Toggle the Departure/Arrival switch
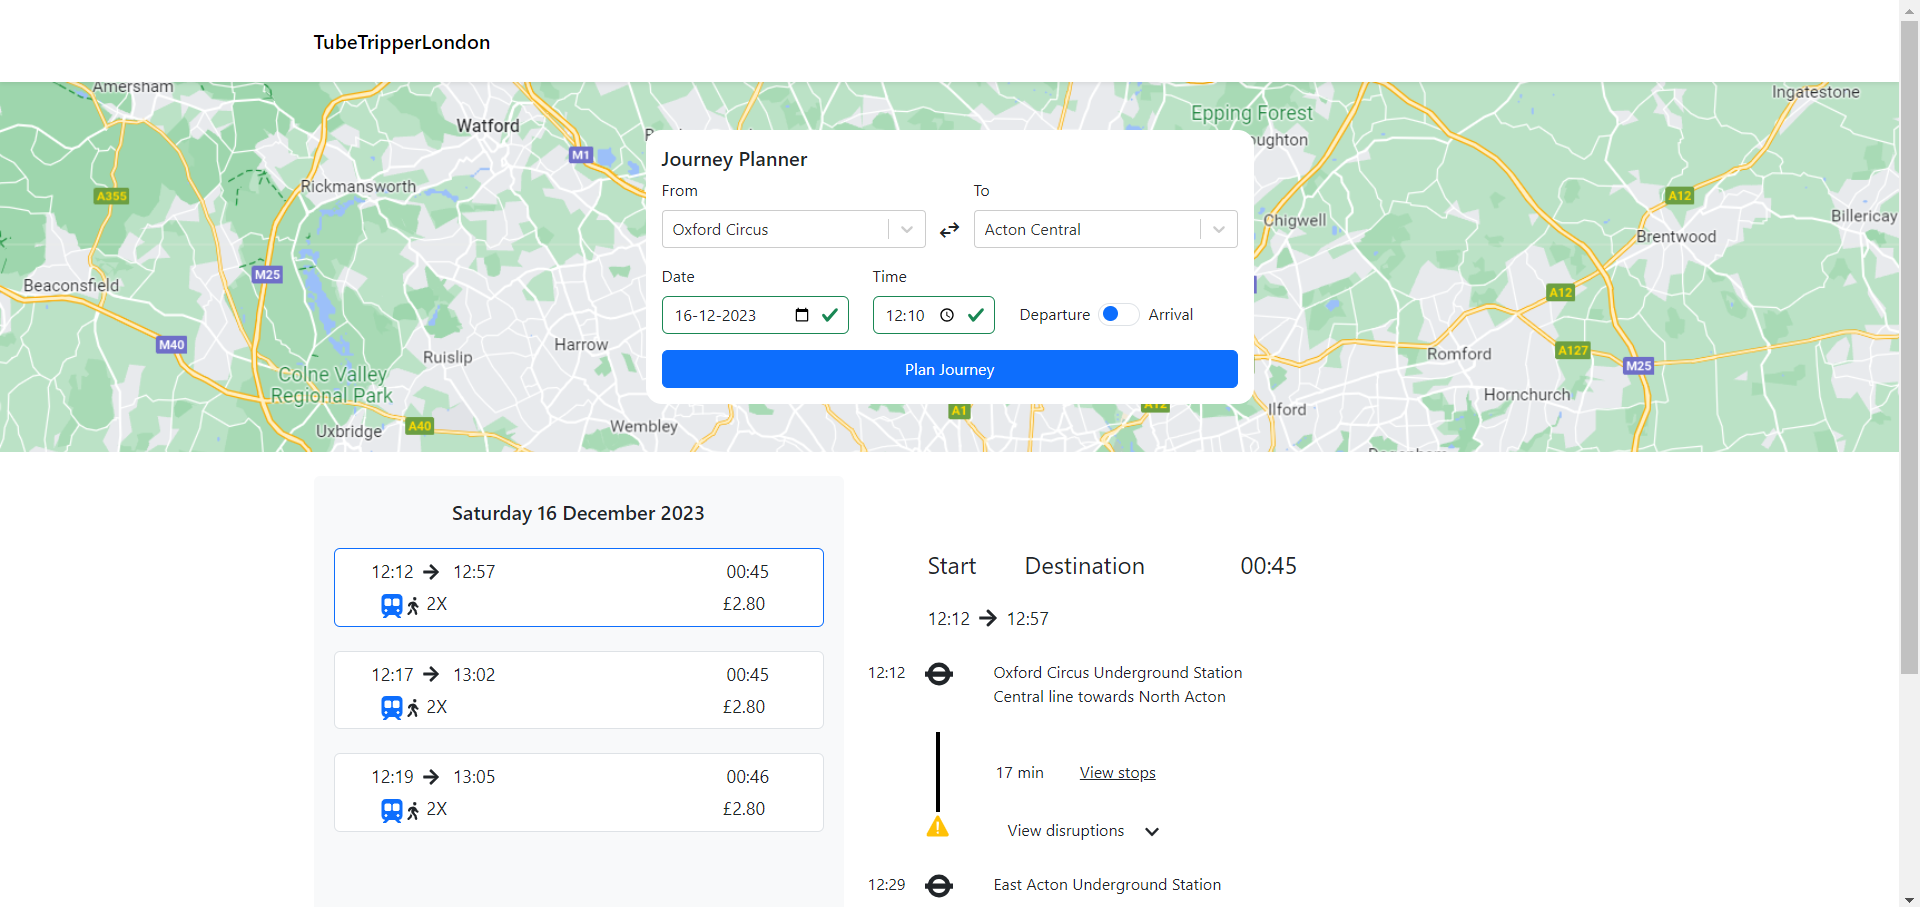 click(1118, 314)
